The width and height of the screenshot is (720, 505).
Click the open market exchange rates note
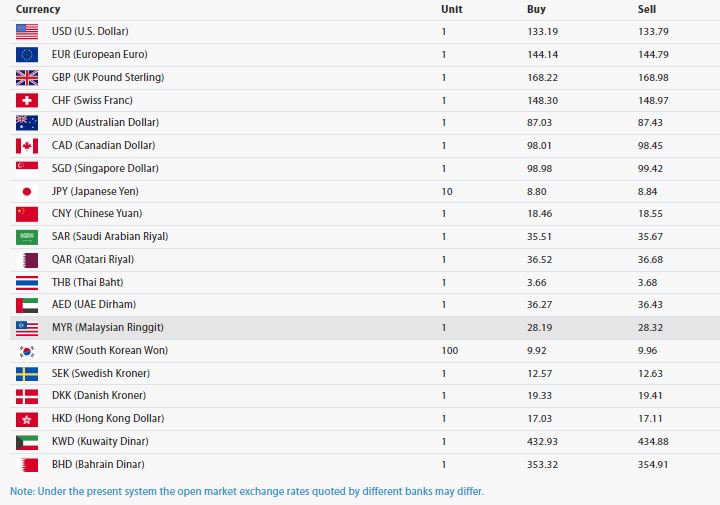point(247,492)
